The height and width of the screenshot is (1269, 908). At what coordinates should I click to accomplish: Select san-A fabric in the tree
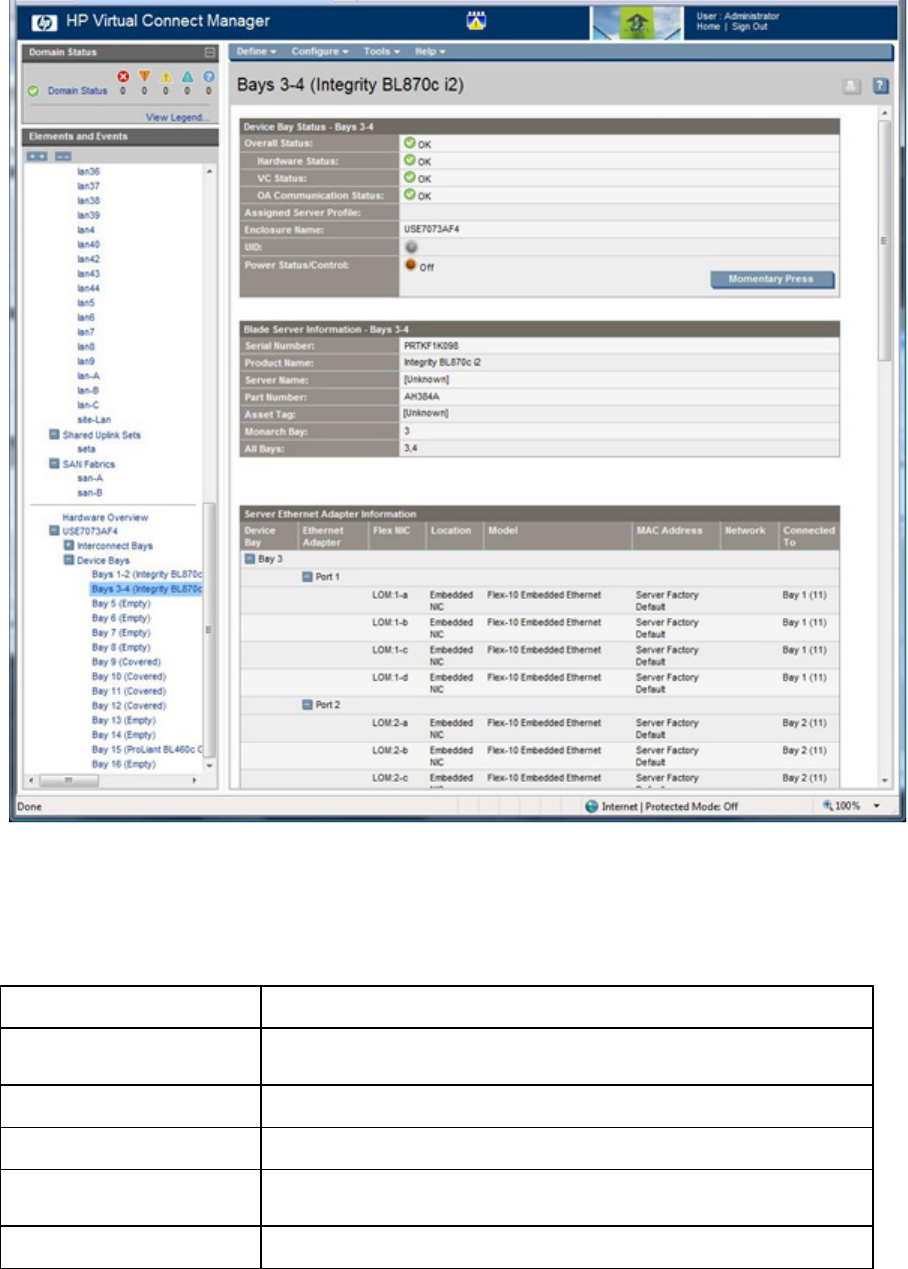pyautogui.click(x=89, y=478)
